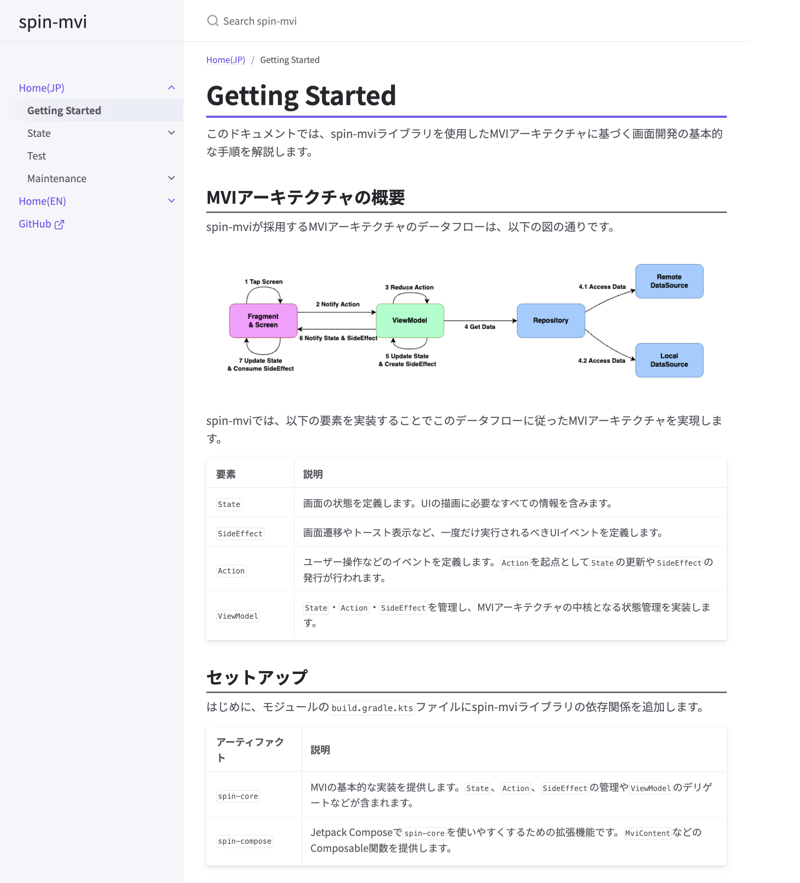Open the Test sidebar page
The height and width of the screenshot is (883, 800).
pos(37,155)
